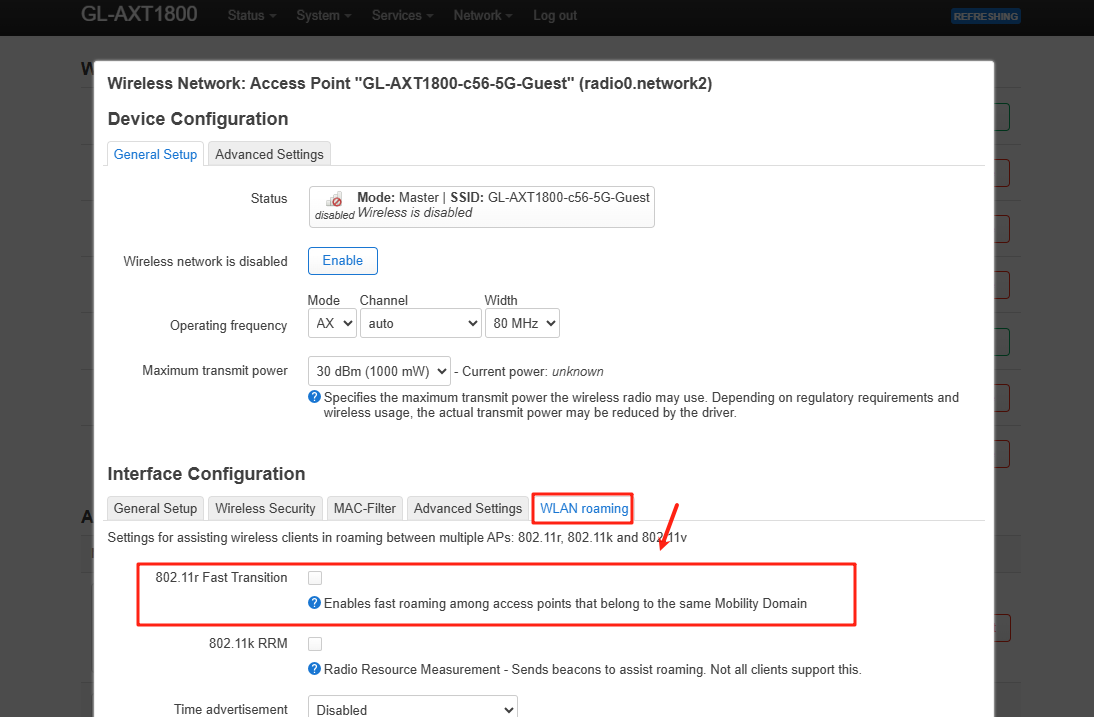
Task: Toggle the 802.11k RRM checkbox
Action: (x=315, y=644)
